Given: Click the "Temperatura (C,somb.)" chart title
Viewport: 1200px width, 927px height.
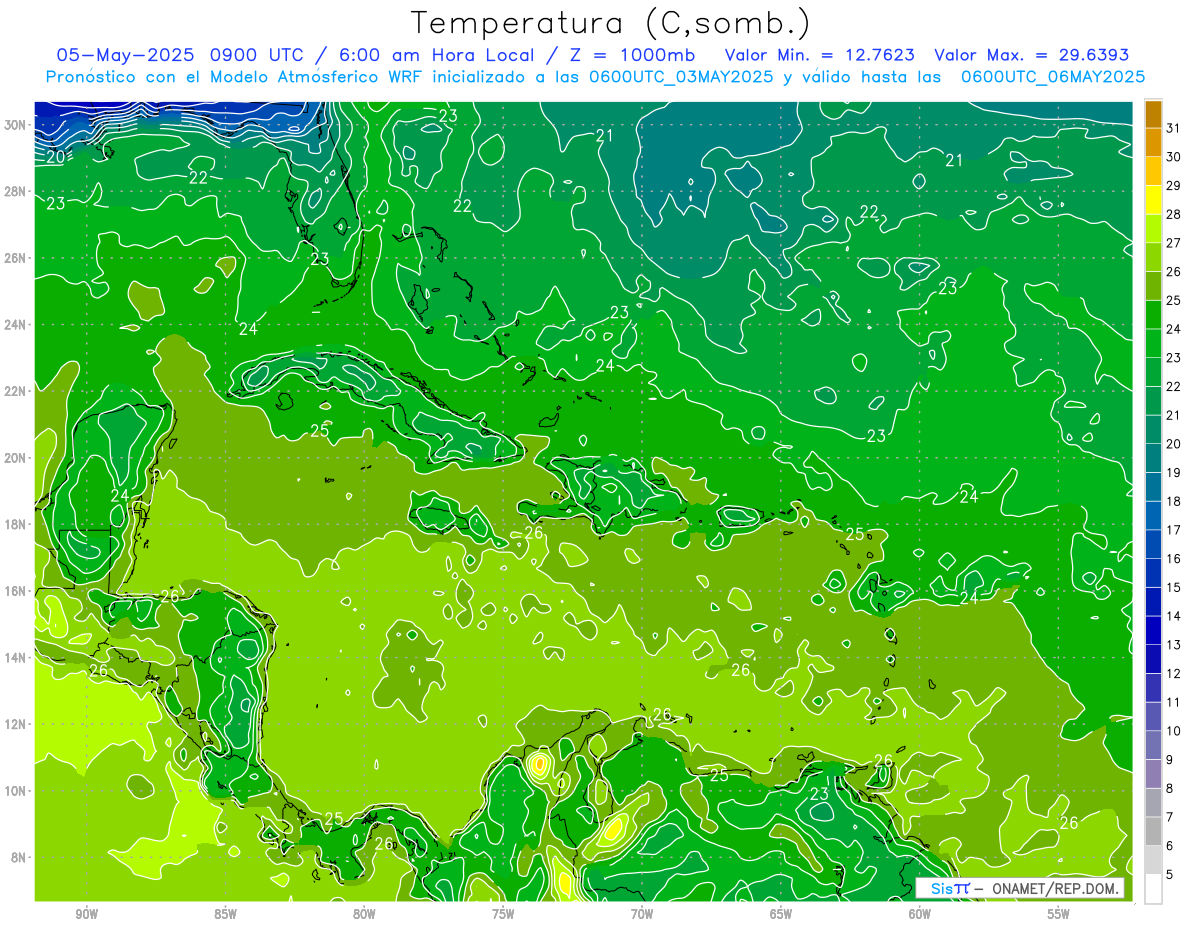Looking at the screenshot, I should pos(610,23).
